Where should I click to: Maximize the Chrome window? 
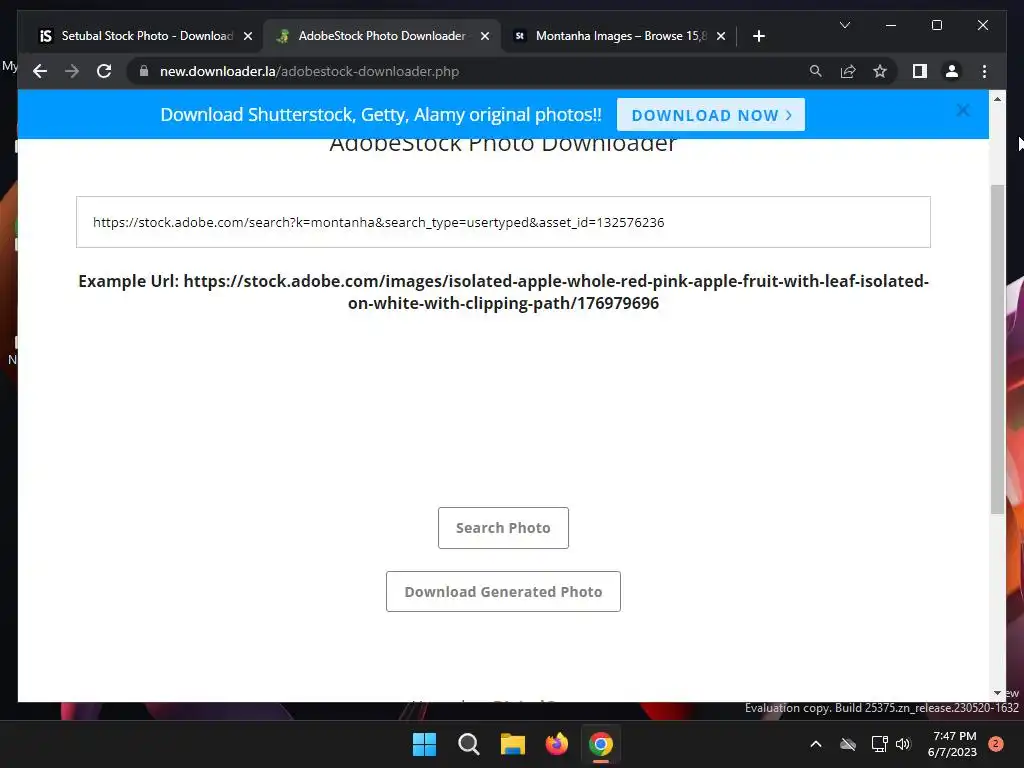[936, 25]
